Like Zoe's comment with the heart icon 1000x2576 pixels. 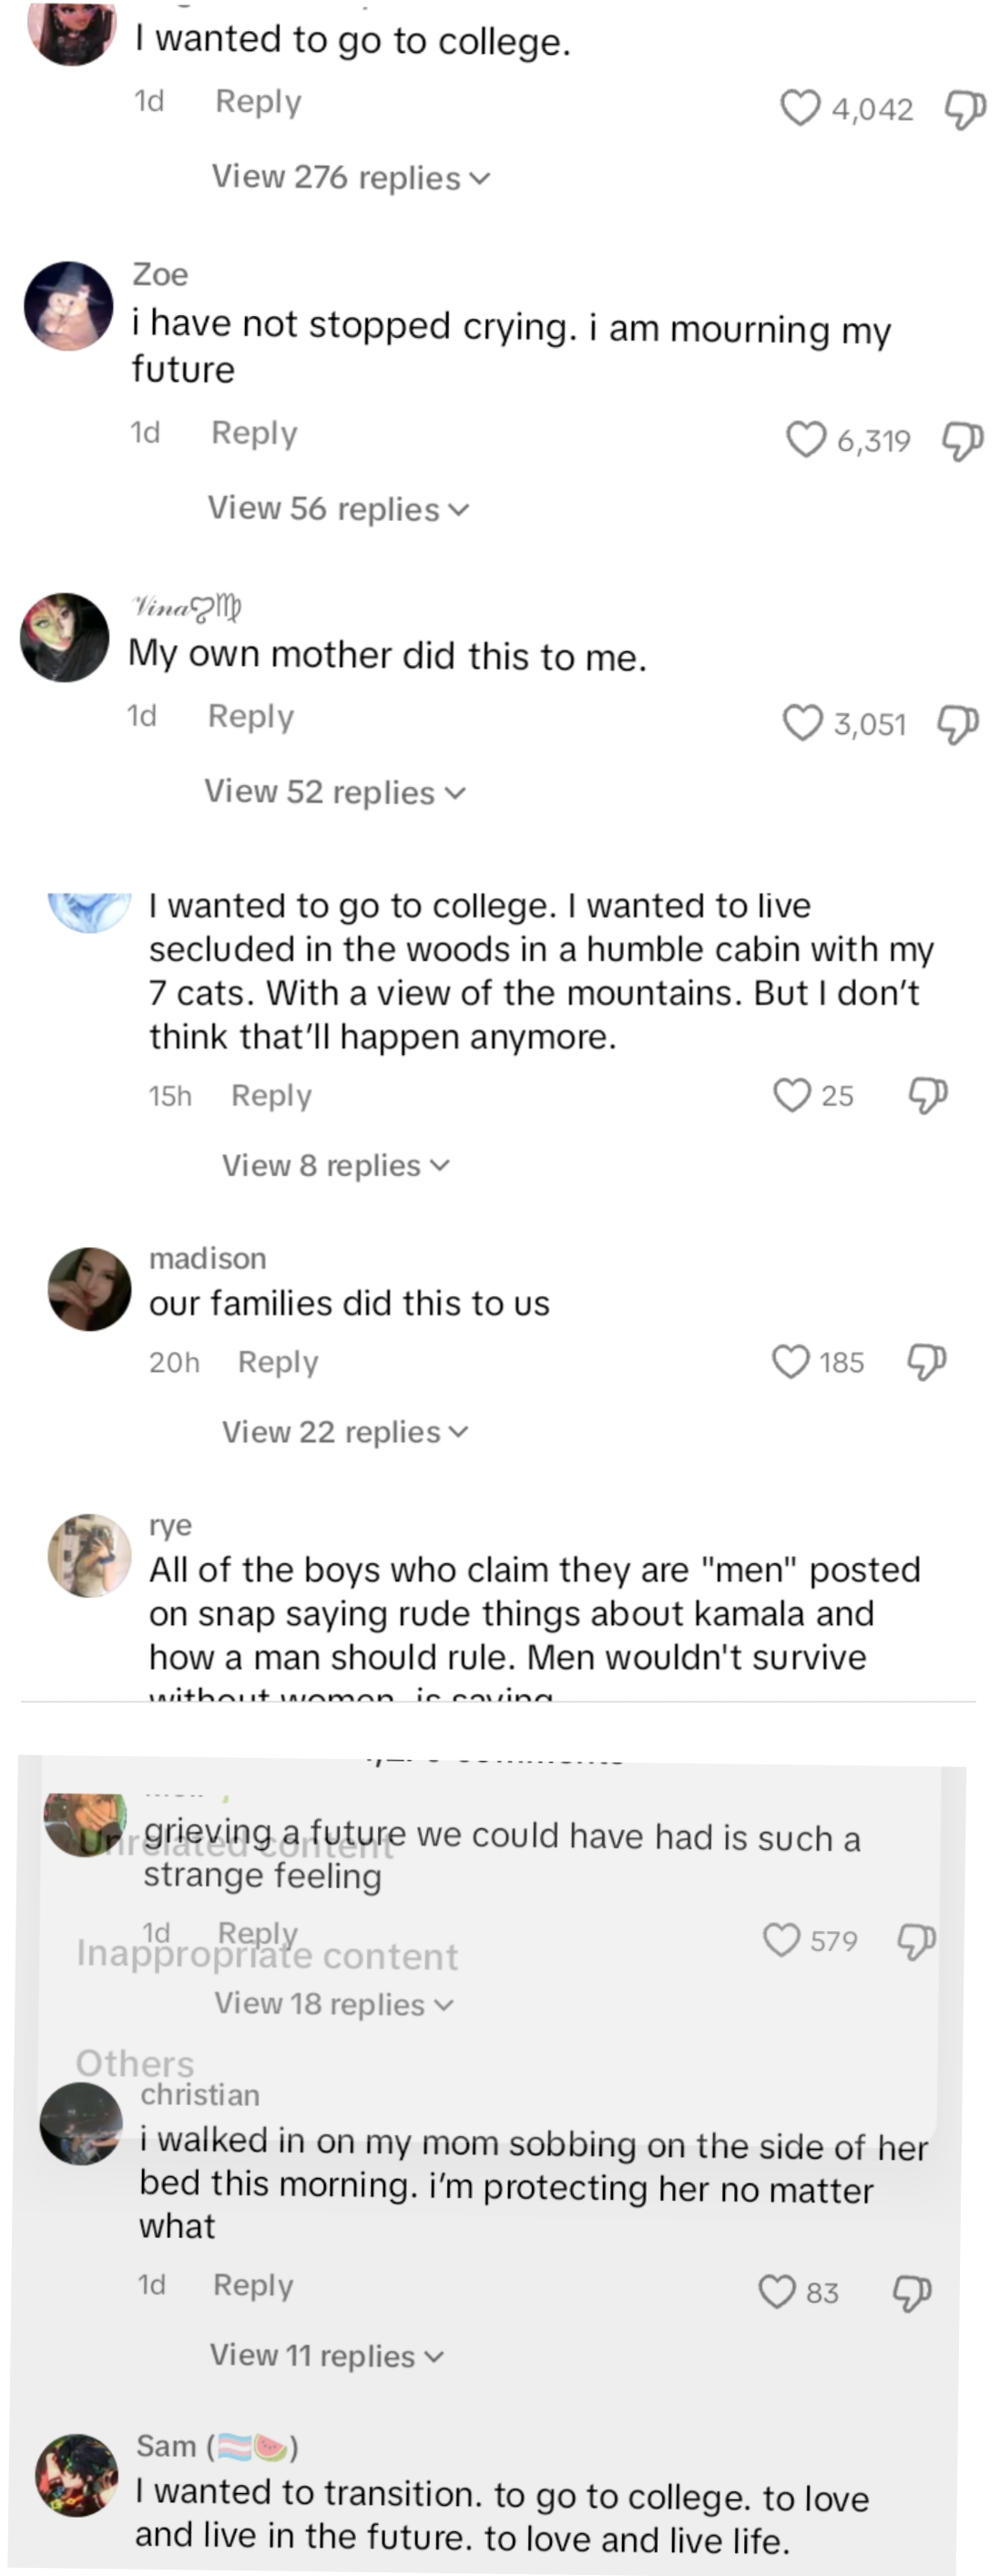tap(806, 440)
